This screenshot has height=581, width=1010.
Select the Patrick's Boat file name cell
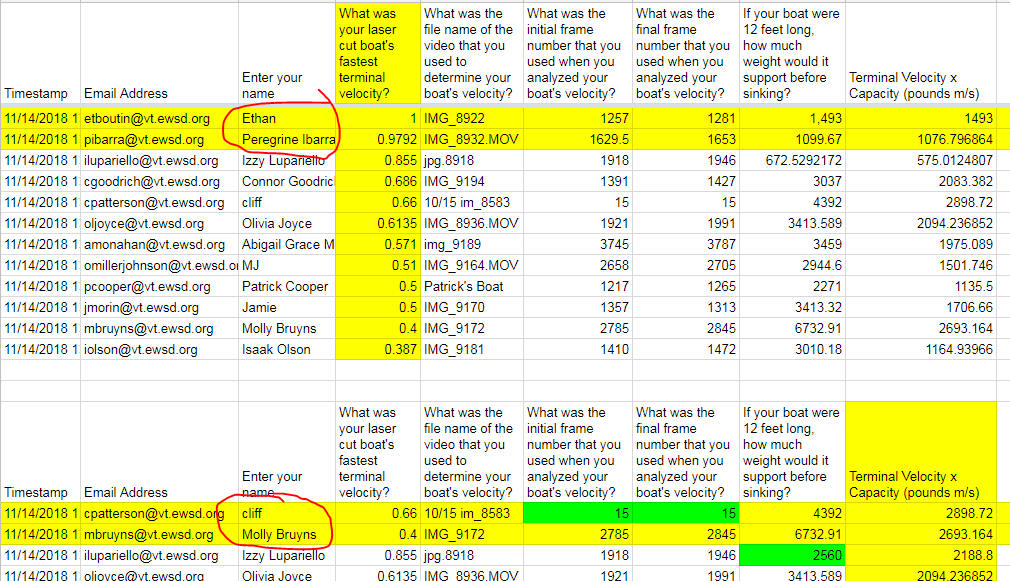470,286
